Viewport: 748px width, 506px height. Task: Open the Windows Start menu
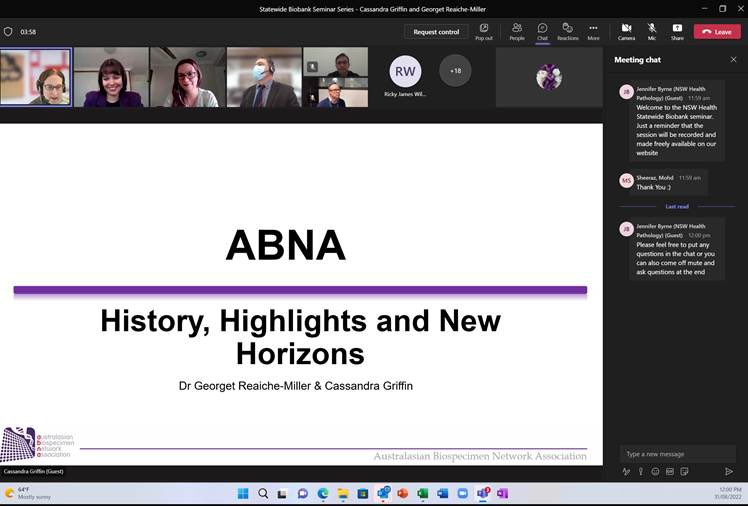point(243,493)
